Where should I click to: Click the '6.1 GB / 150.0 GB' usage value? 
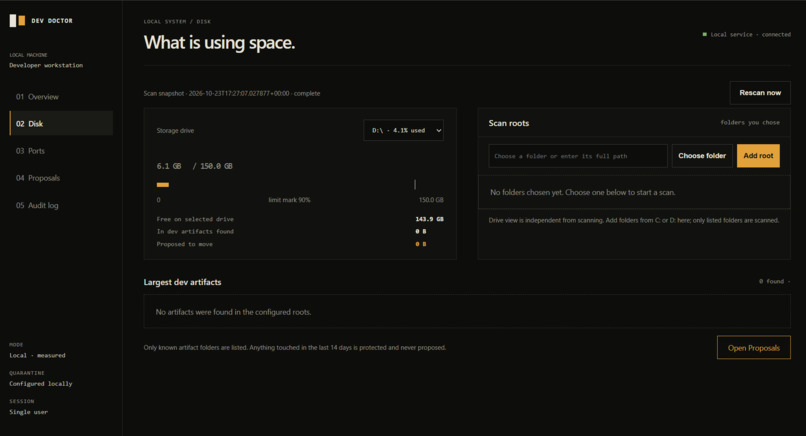(x=194, y=166)
